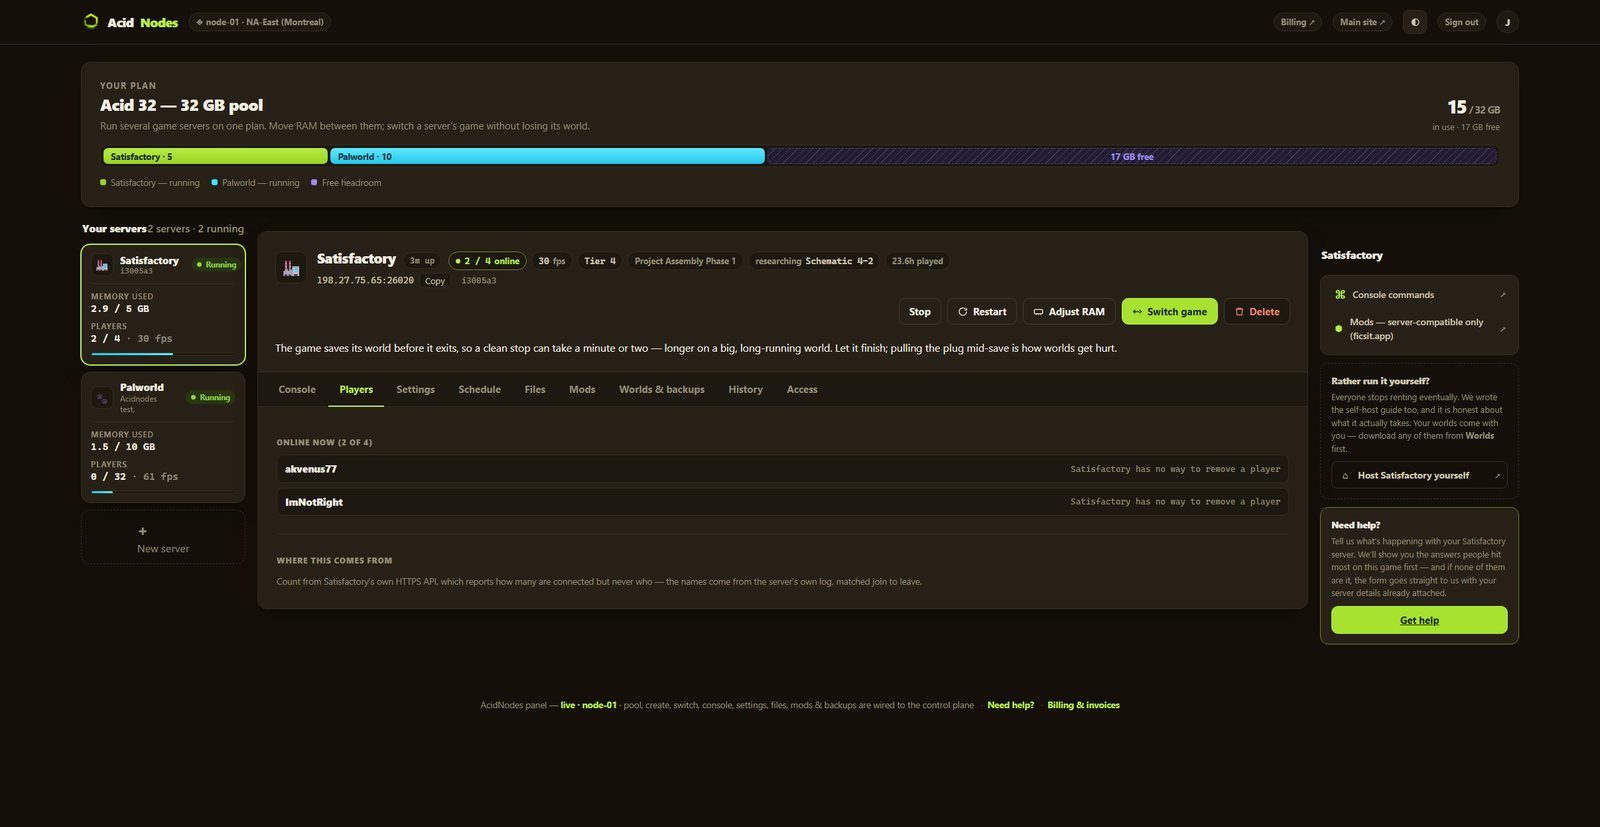
Task: Click the live · node-01 footer status
Action: click(588, 705)
